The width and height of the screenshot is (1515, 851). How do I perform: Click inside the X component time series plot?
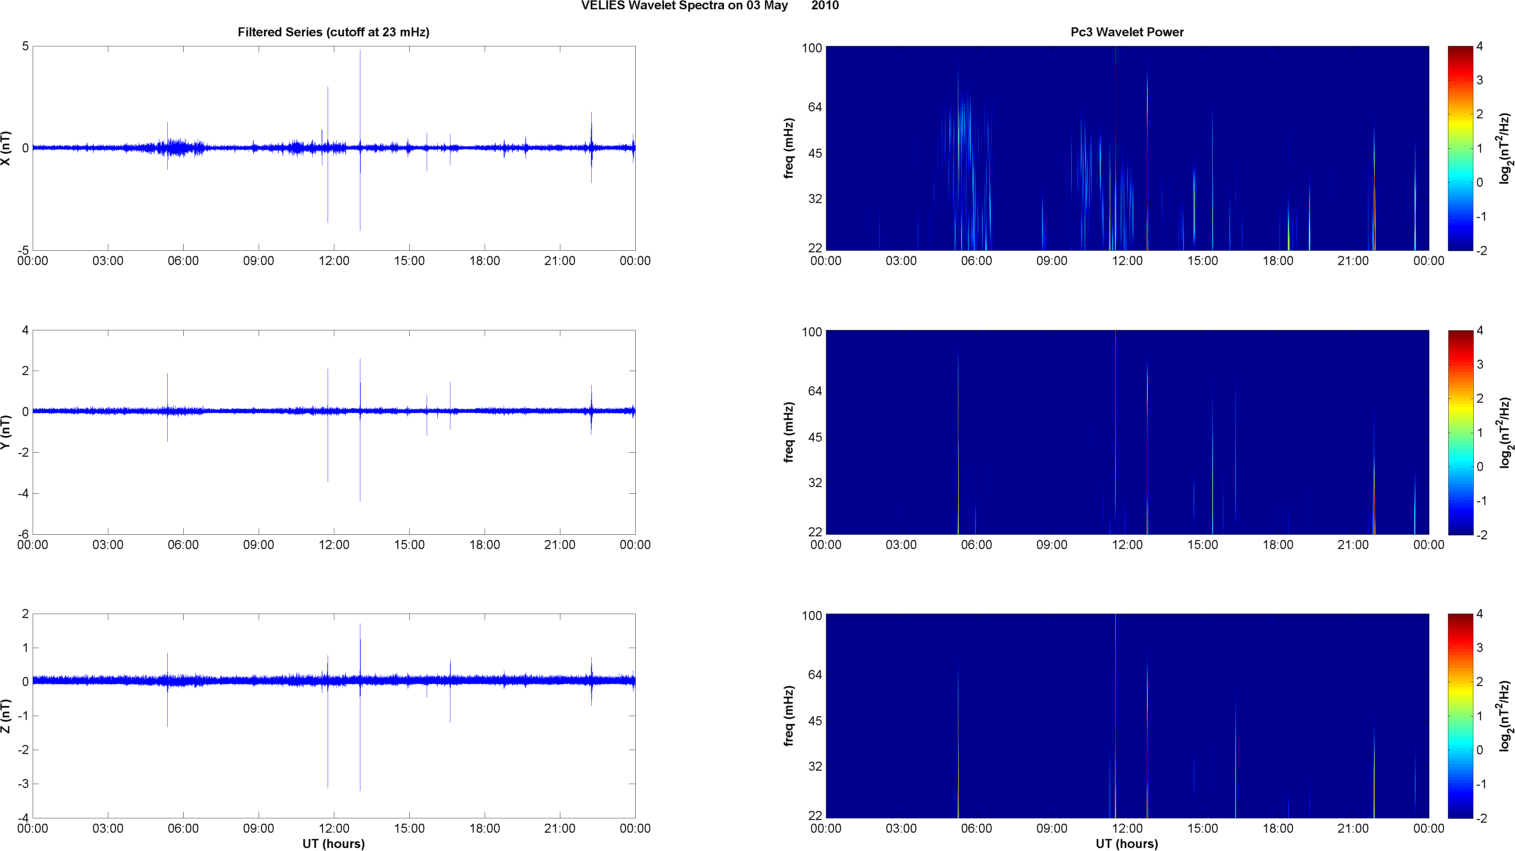(334, 148)
